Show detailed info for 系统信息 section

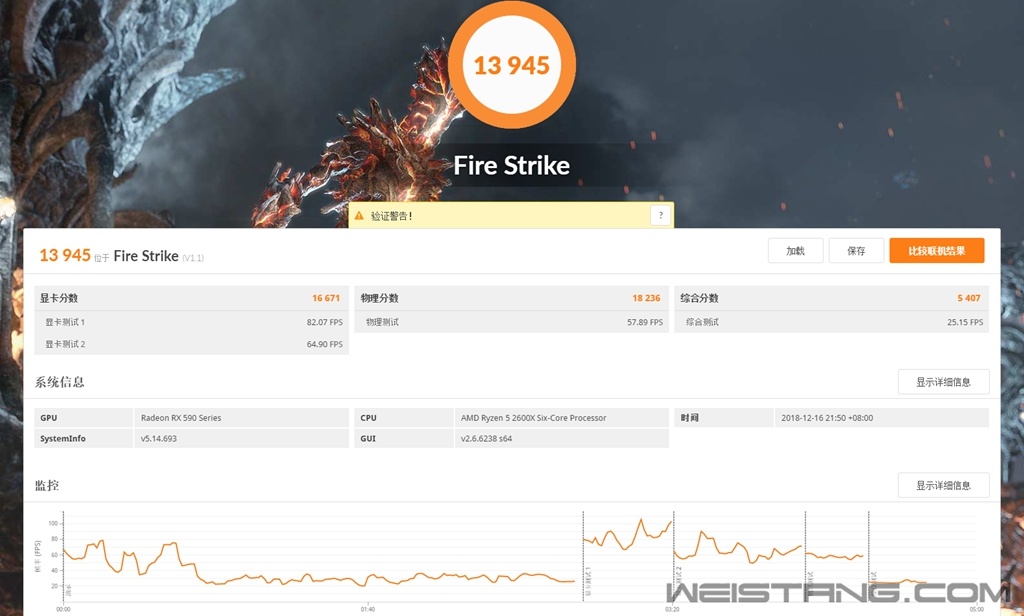[943, 382]
